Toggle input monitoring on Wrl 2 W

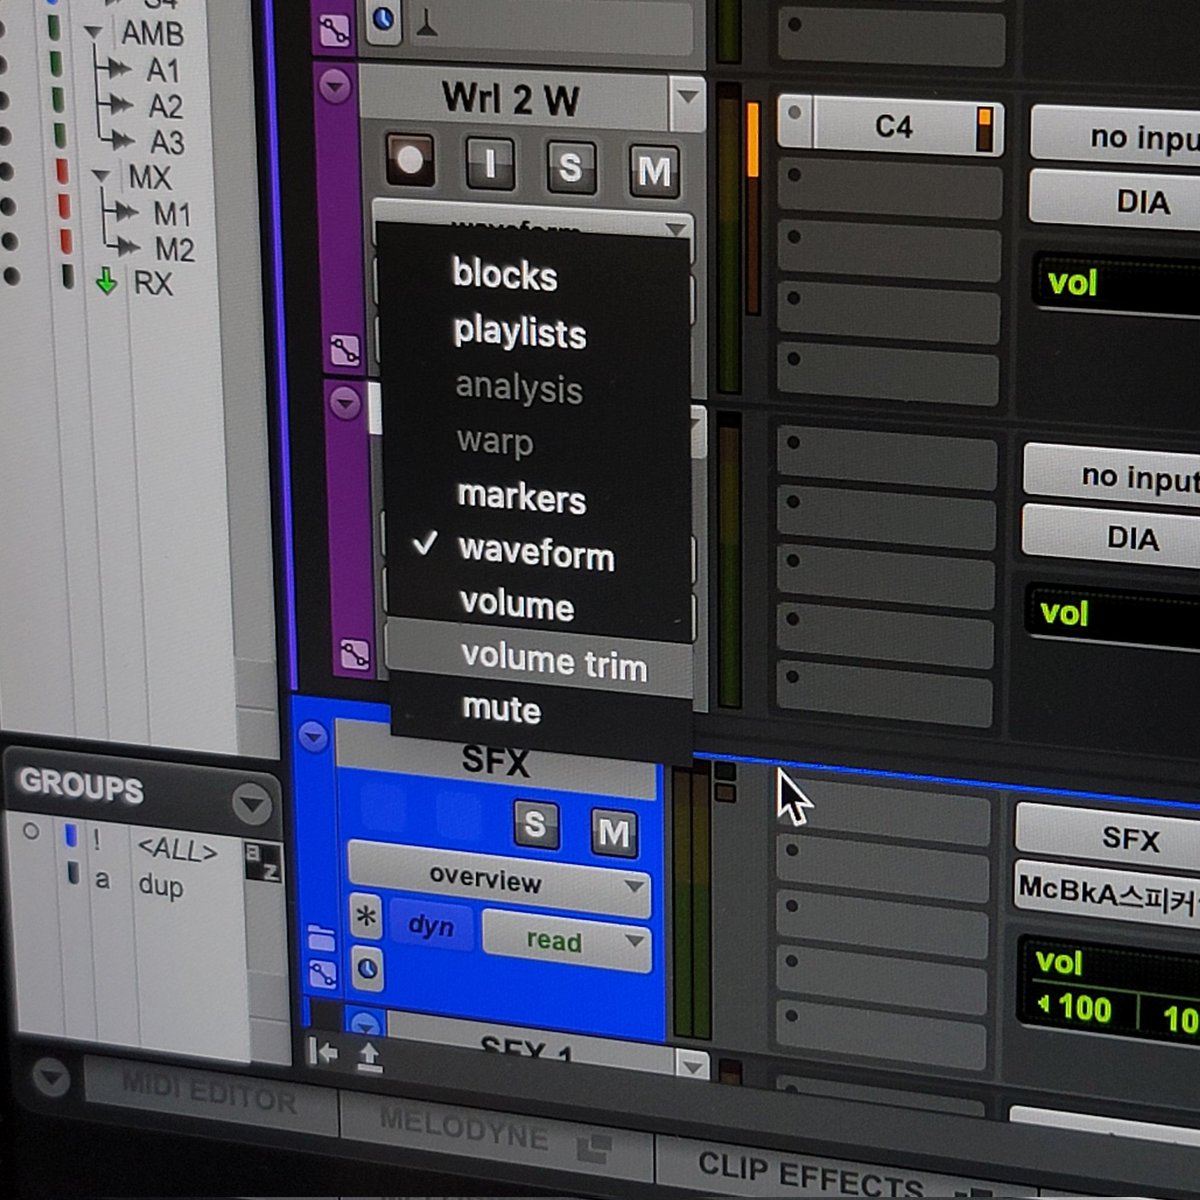(x=490, y=164)
